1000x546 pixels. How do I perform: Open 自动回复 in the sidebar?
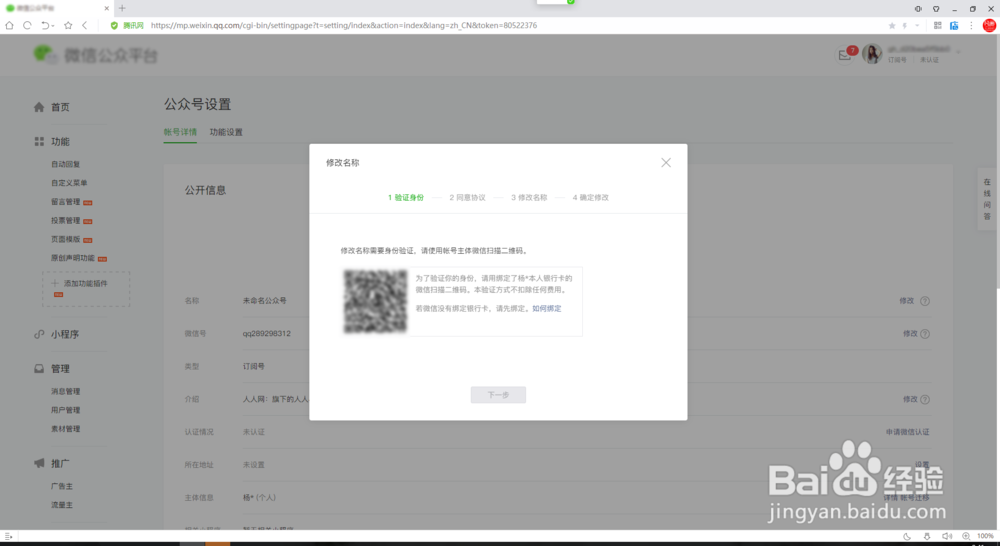click(66, 164)
